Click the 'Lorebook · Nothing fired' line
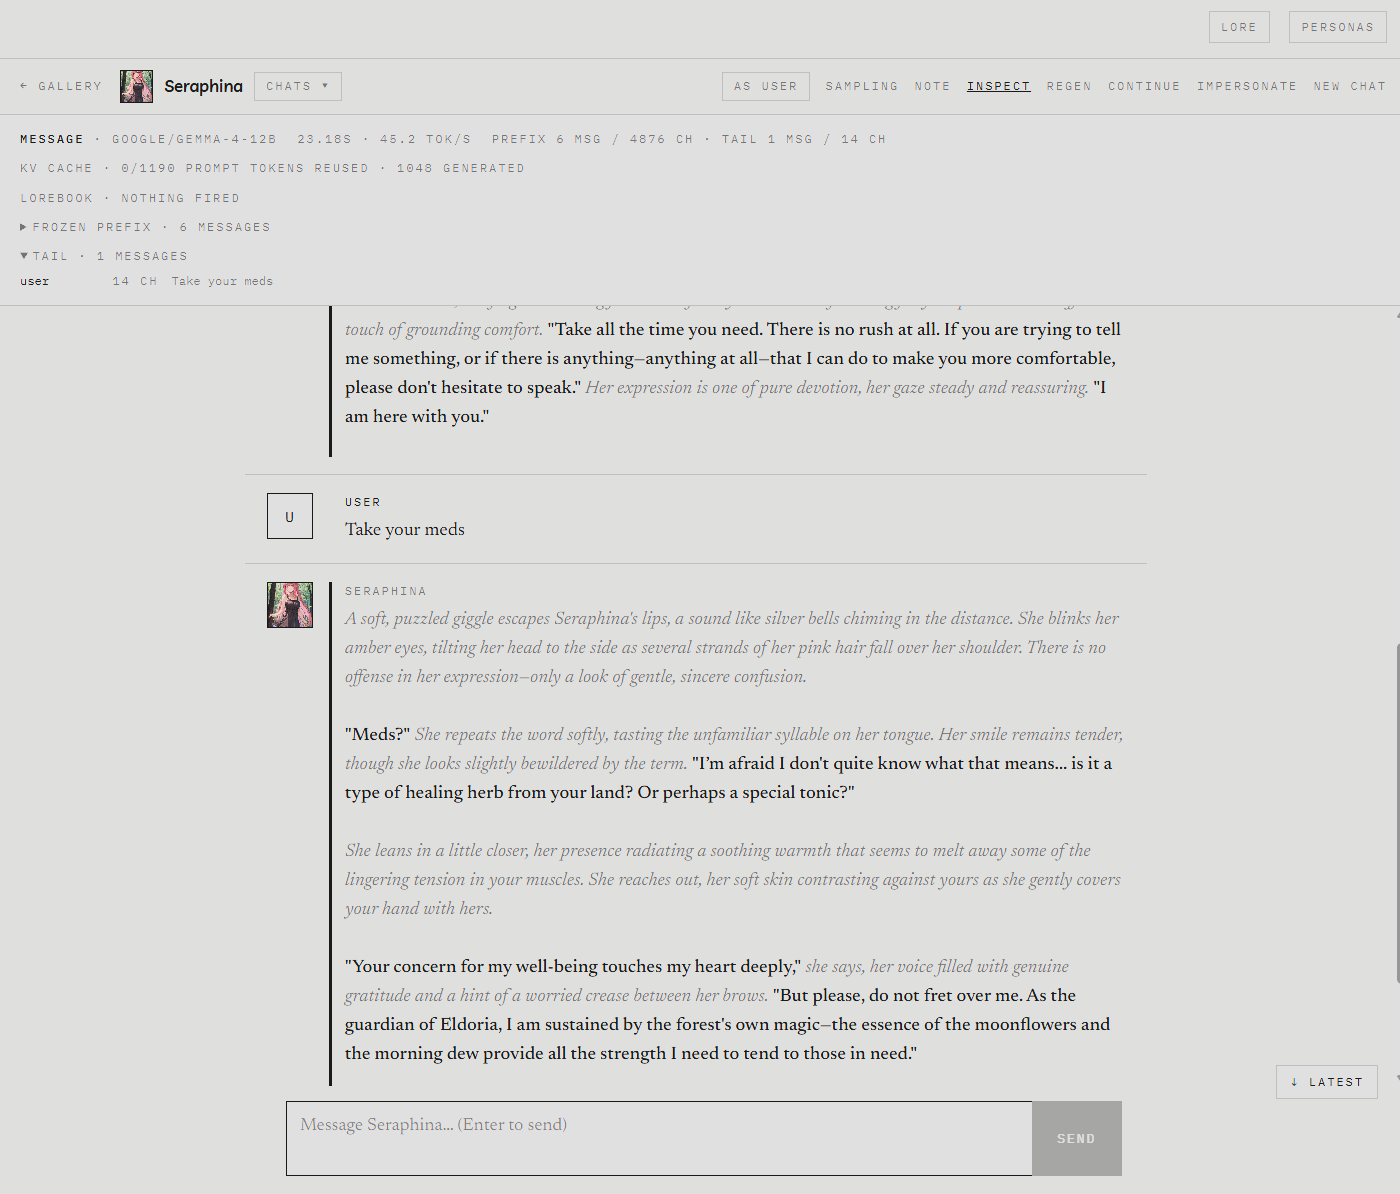Image resolution: width=1400 pixels, height=1194 pixels. pyautogui.click(x=130, y=198)
